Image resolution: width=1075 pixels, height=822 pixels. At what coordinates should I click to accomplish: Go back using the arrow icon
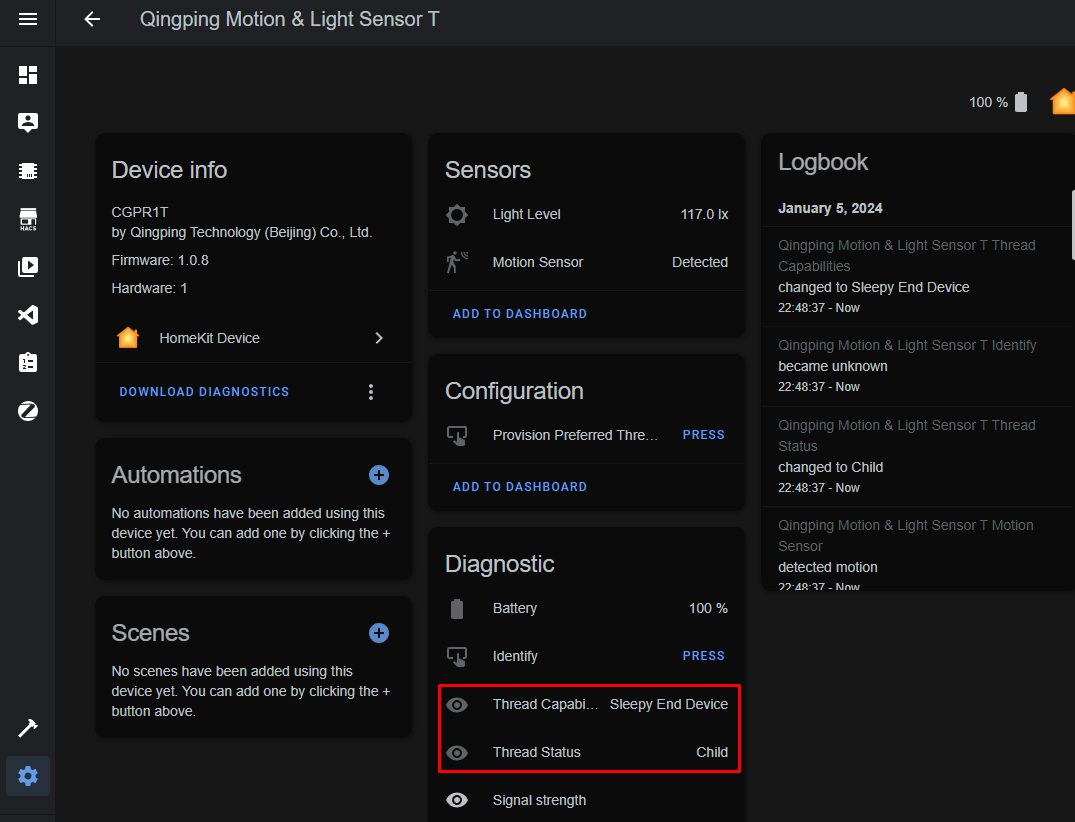pyautogui.click(x=92, y=19)
